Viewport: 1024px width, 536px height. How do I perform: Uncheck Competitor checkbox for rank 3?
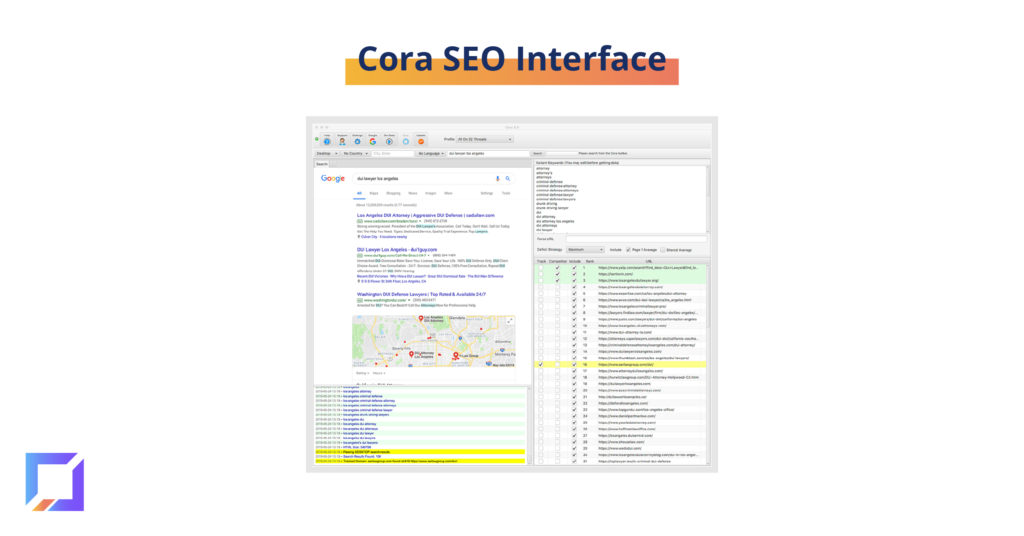click(x=557, y=281)
